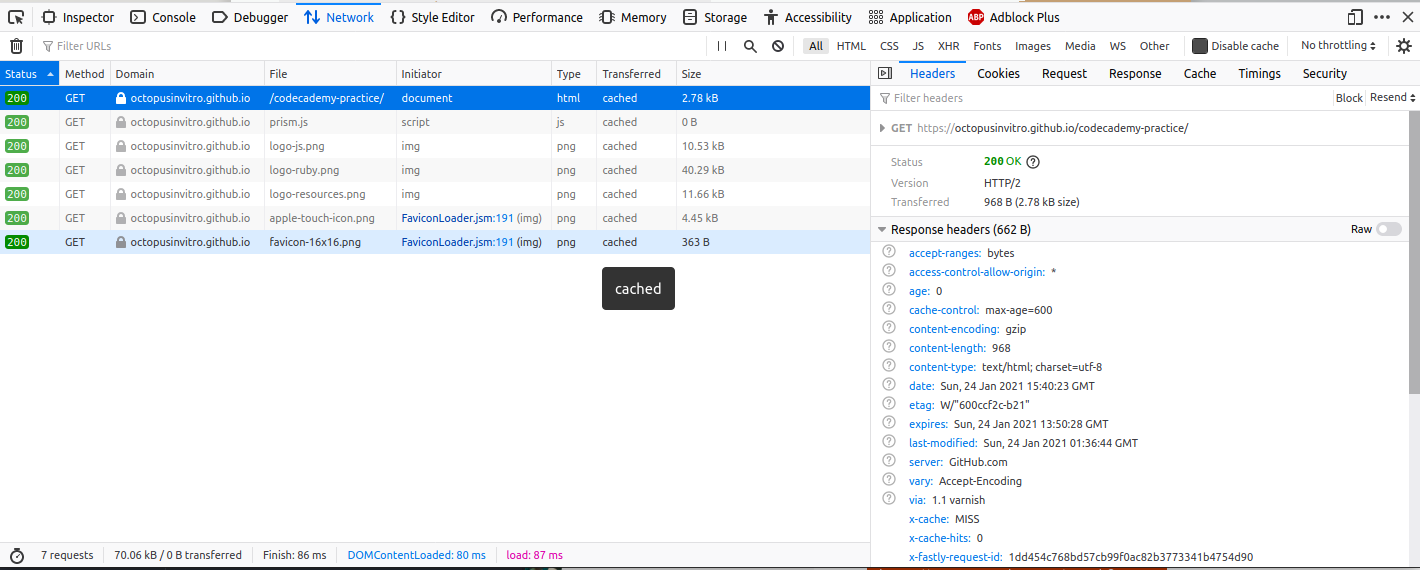This screenshot has width=1420, height=570.
Task: Open the Inspector panel
Action: tap(78, 17)
